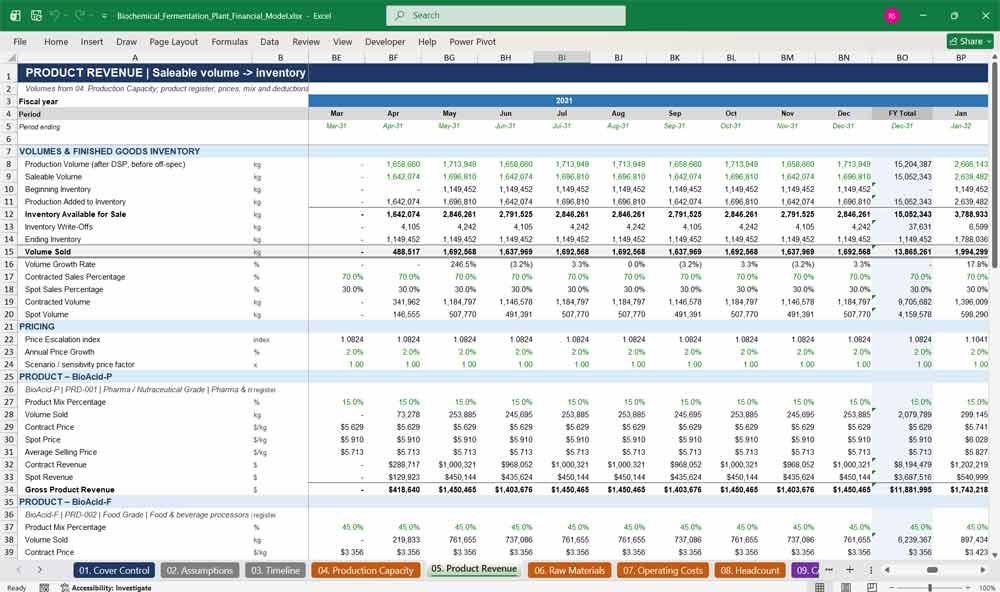Select the PRODUCT – BioAcid-F section header
The width and height of the screenshot is (1000, 592).
65,502
